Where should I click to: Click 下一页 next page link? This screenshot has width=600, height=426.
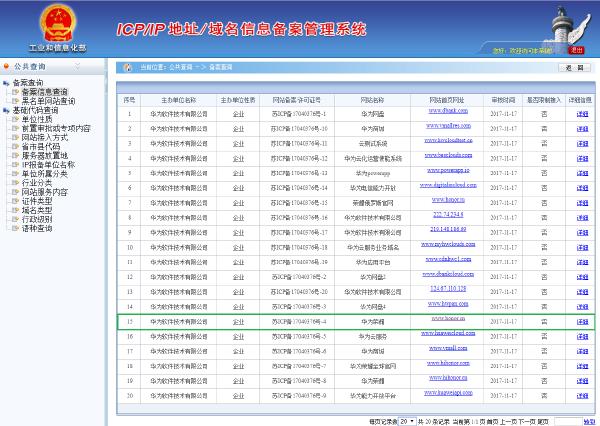click(527, 422)
